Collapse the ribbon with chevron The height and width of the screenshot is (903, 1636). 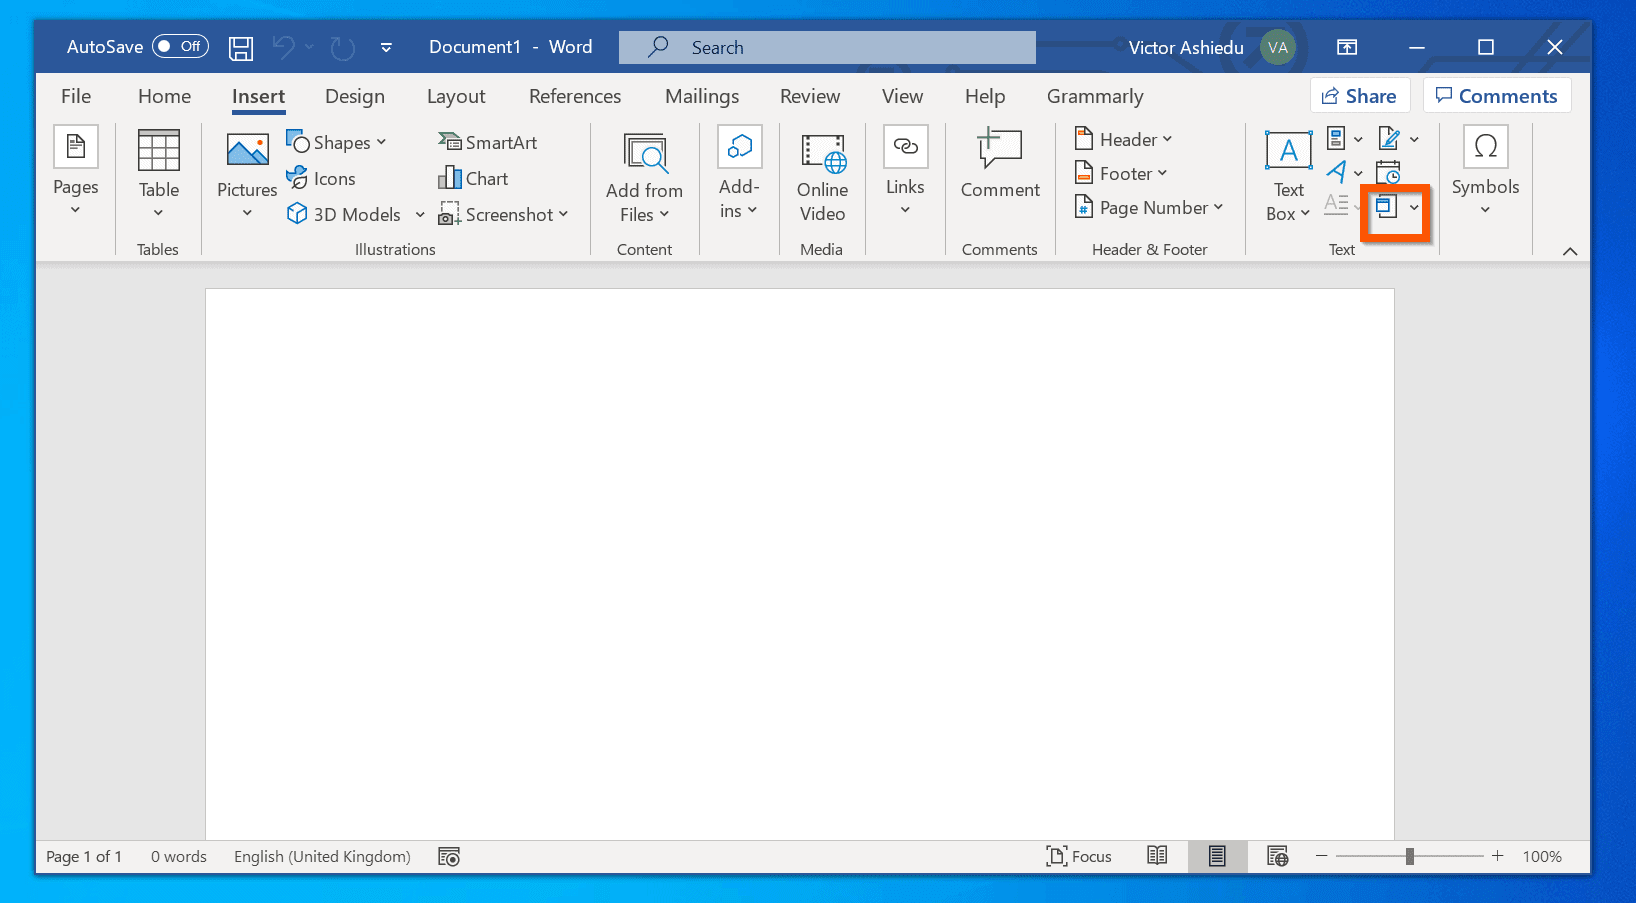[1570, 251]
